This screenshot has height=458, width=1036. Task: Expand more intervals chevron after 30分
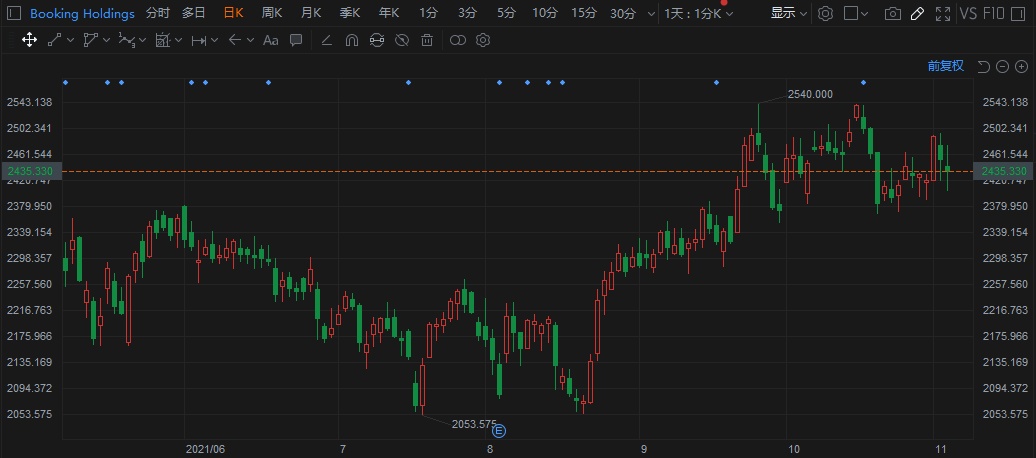coord(651,13)
